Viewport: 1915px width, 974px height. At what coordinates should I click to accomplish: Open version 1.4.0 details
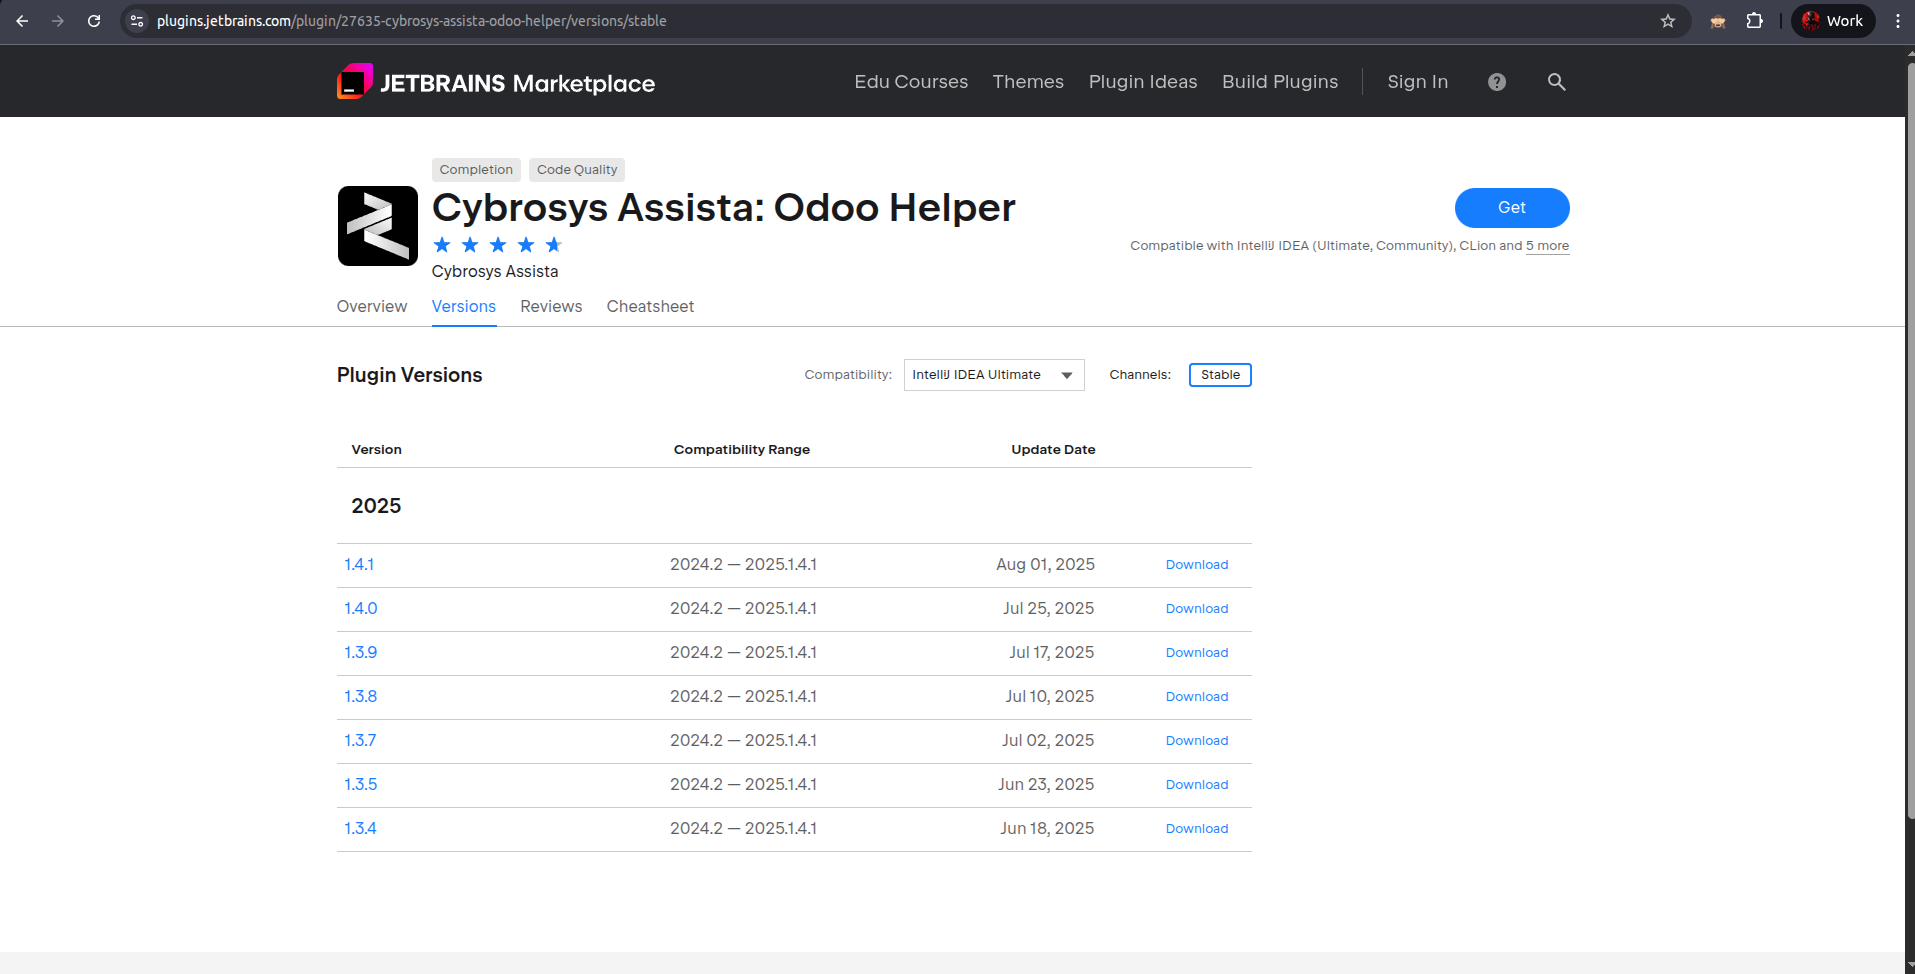[361, 609]
